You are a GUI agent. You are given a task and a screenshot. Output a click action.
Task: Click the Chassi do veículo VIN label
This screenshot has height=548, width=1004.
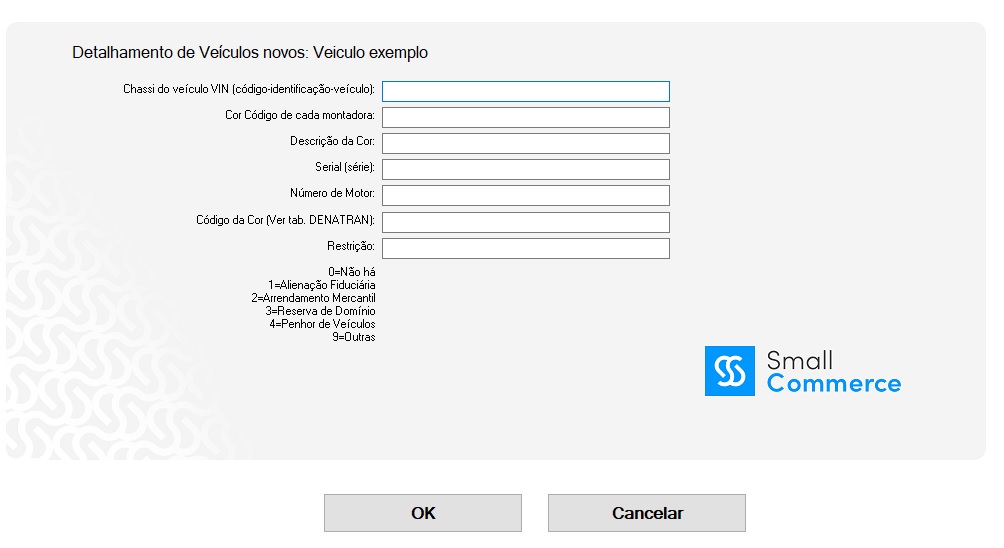248,90
